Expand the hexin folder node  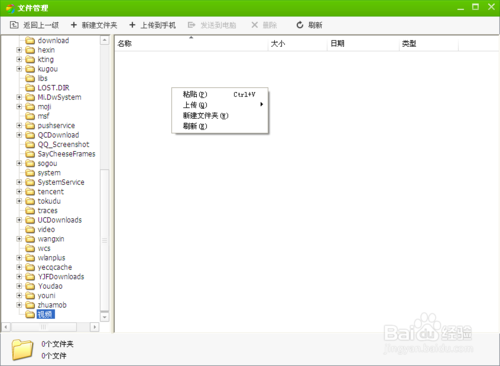19,50
